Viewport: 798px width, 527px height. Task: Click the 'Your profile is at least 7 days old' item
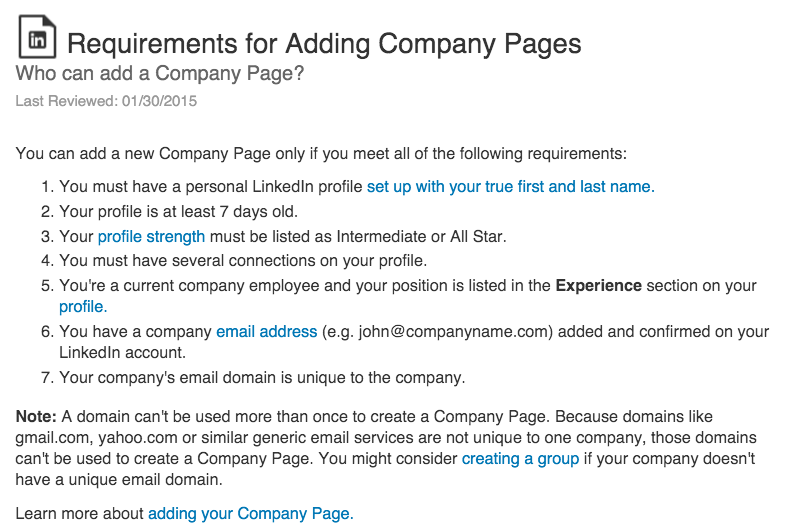pyautogui.click(x=178, y=212)
